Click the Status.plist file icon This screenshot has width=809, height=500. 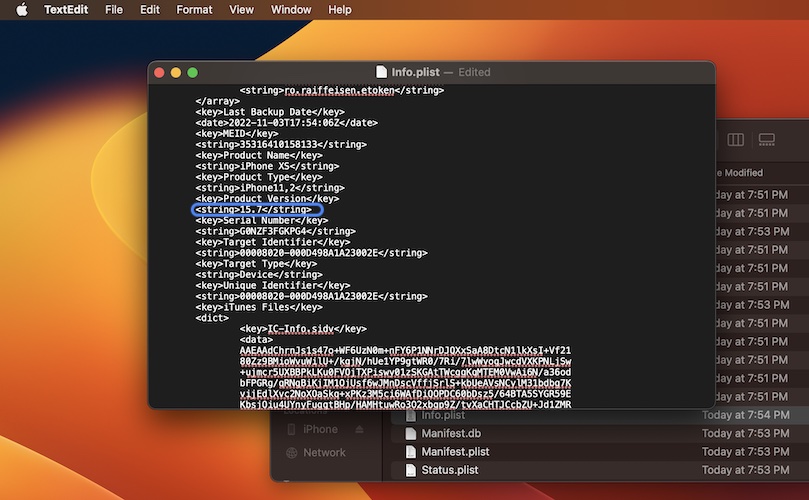tap(411, 470)
